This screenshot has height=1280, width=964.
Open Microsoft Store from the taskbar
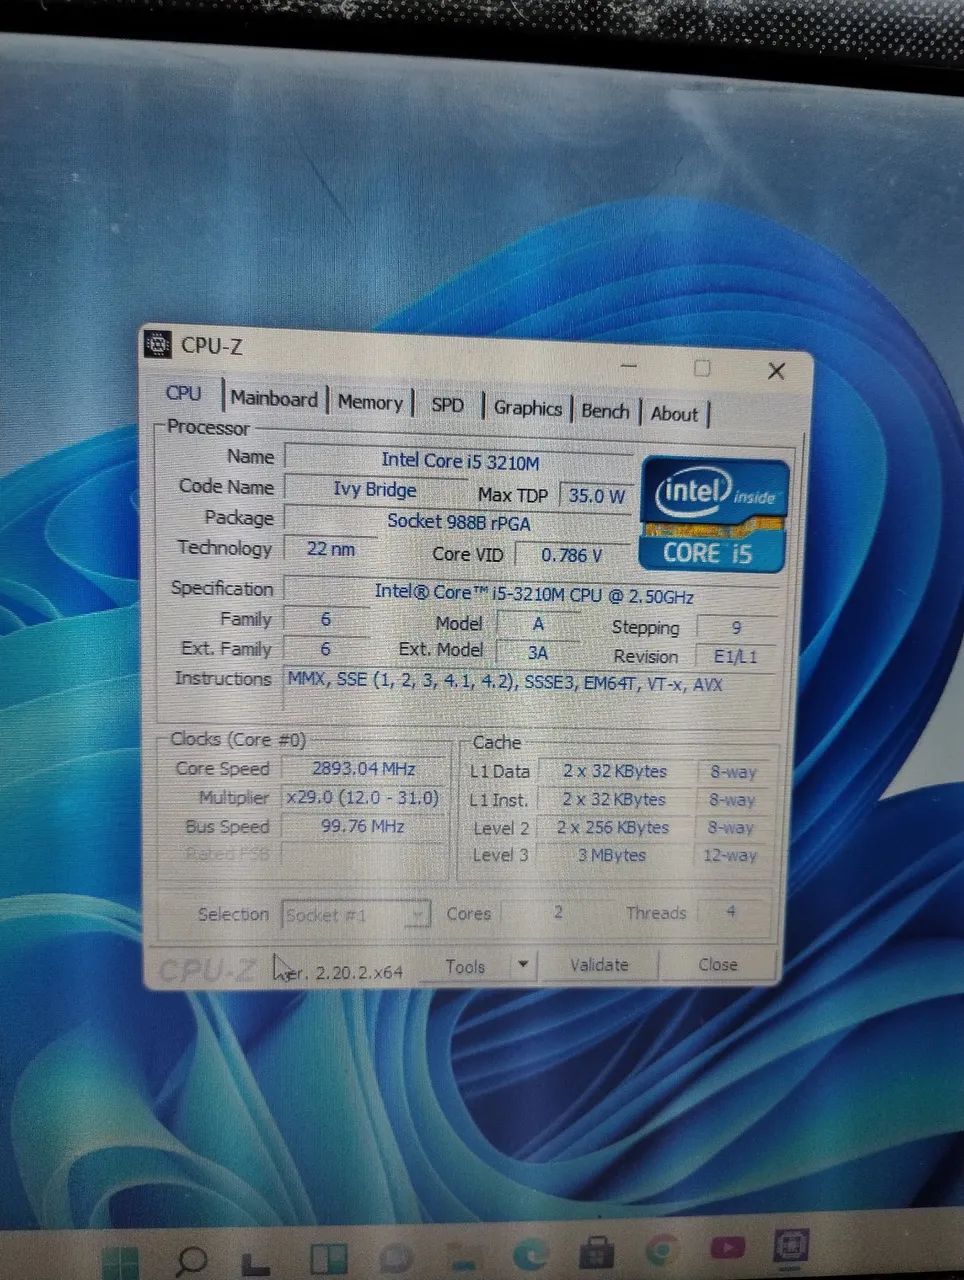(597, 1253)
